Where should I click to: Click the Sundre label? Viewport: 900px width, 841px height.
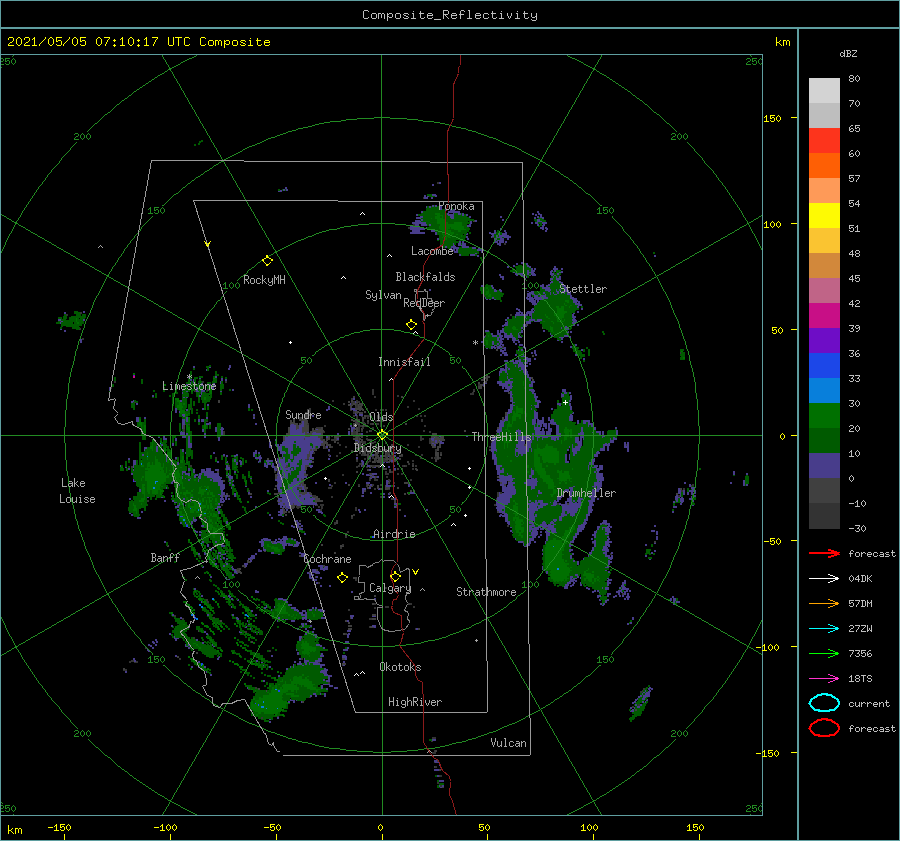[303, 414]
